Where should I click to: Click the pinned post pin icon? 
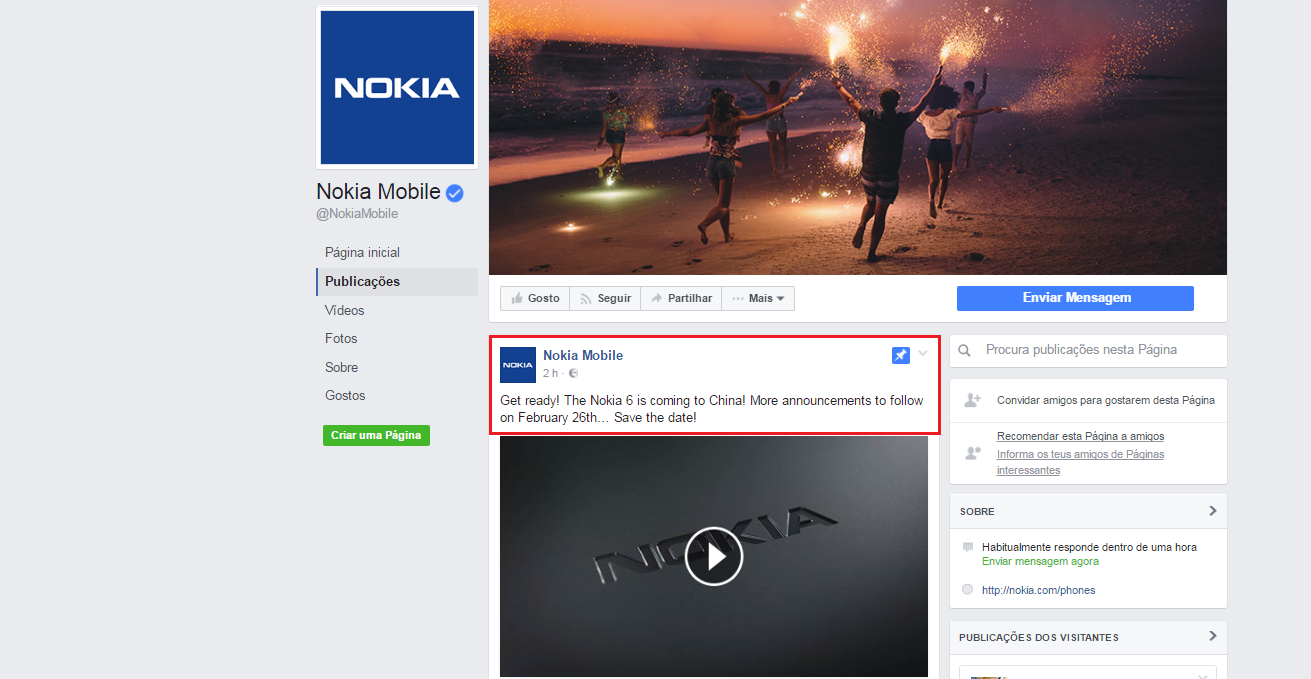click(901, 355)
